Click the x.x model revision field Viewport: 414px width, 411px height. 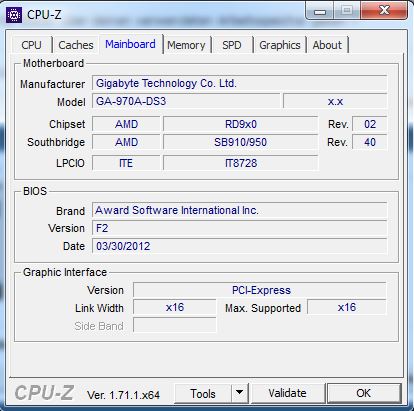coord(335,101)
